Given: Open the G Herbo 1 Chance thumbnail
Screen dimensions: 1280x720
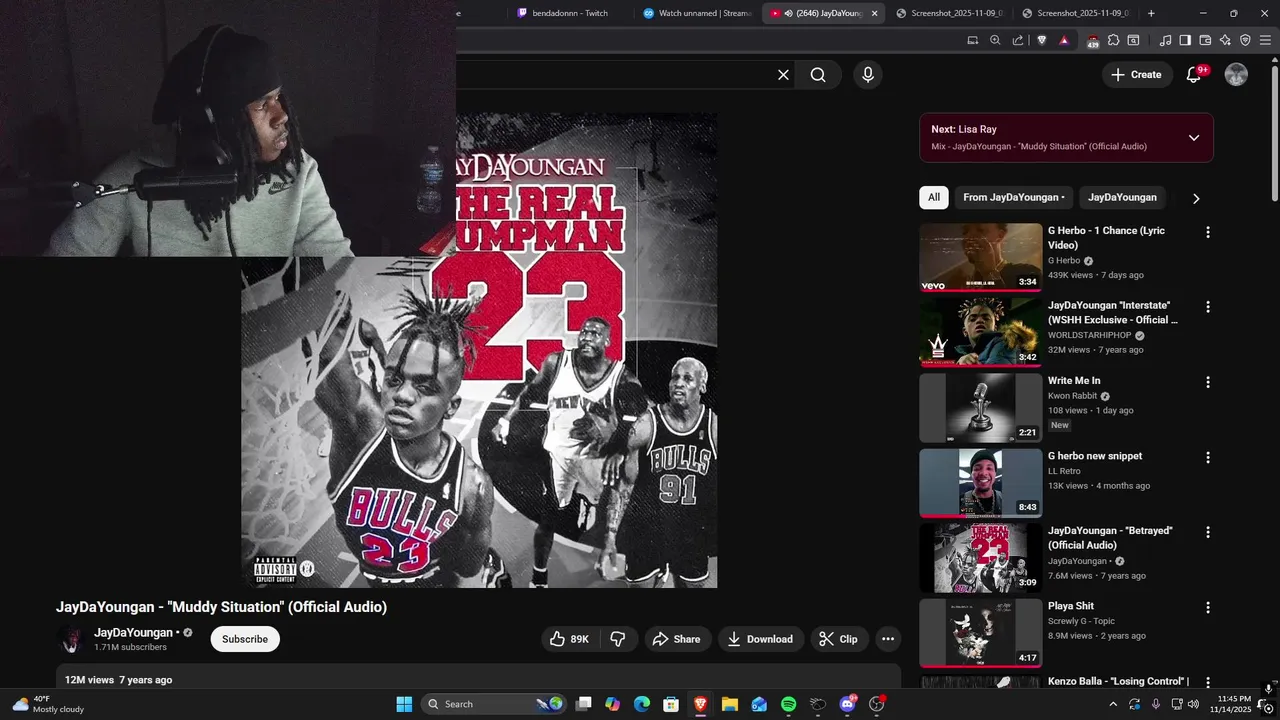Looking at the screenshot, I should [x=980, y=257].
